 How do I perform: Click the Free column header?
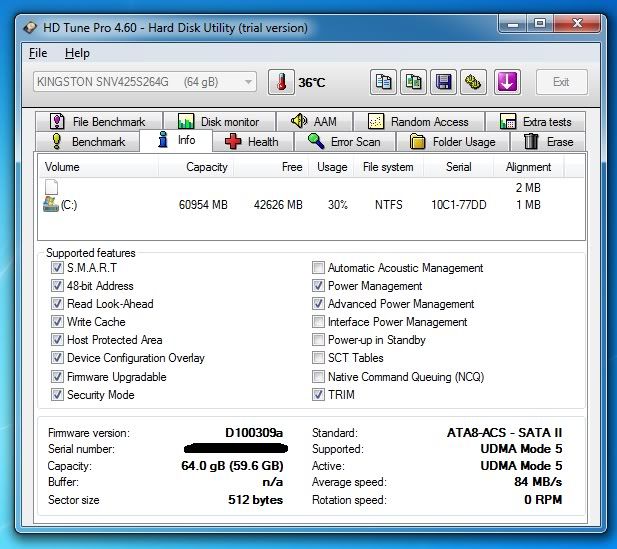click(271, 167)
